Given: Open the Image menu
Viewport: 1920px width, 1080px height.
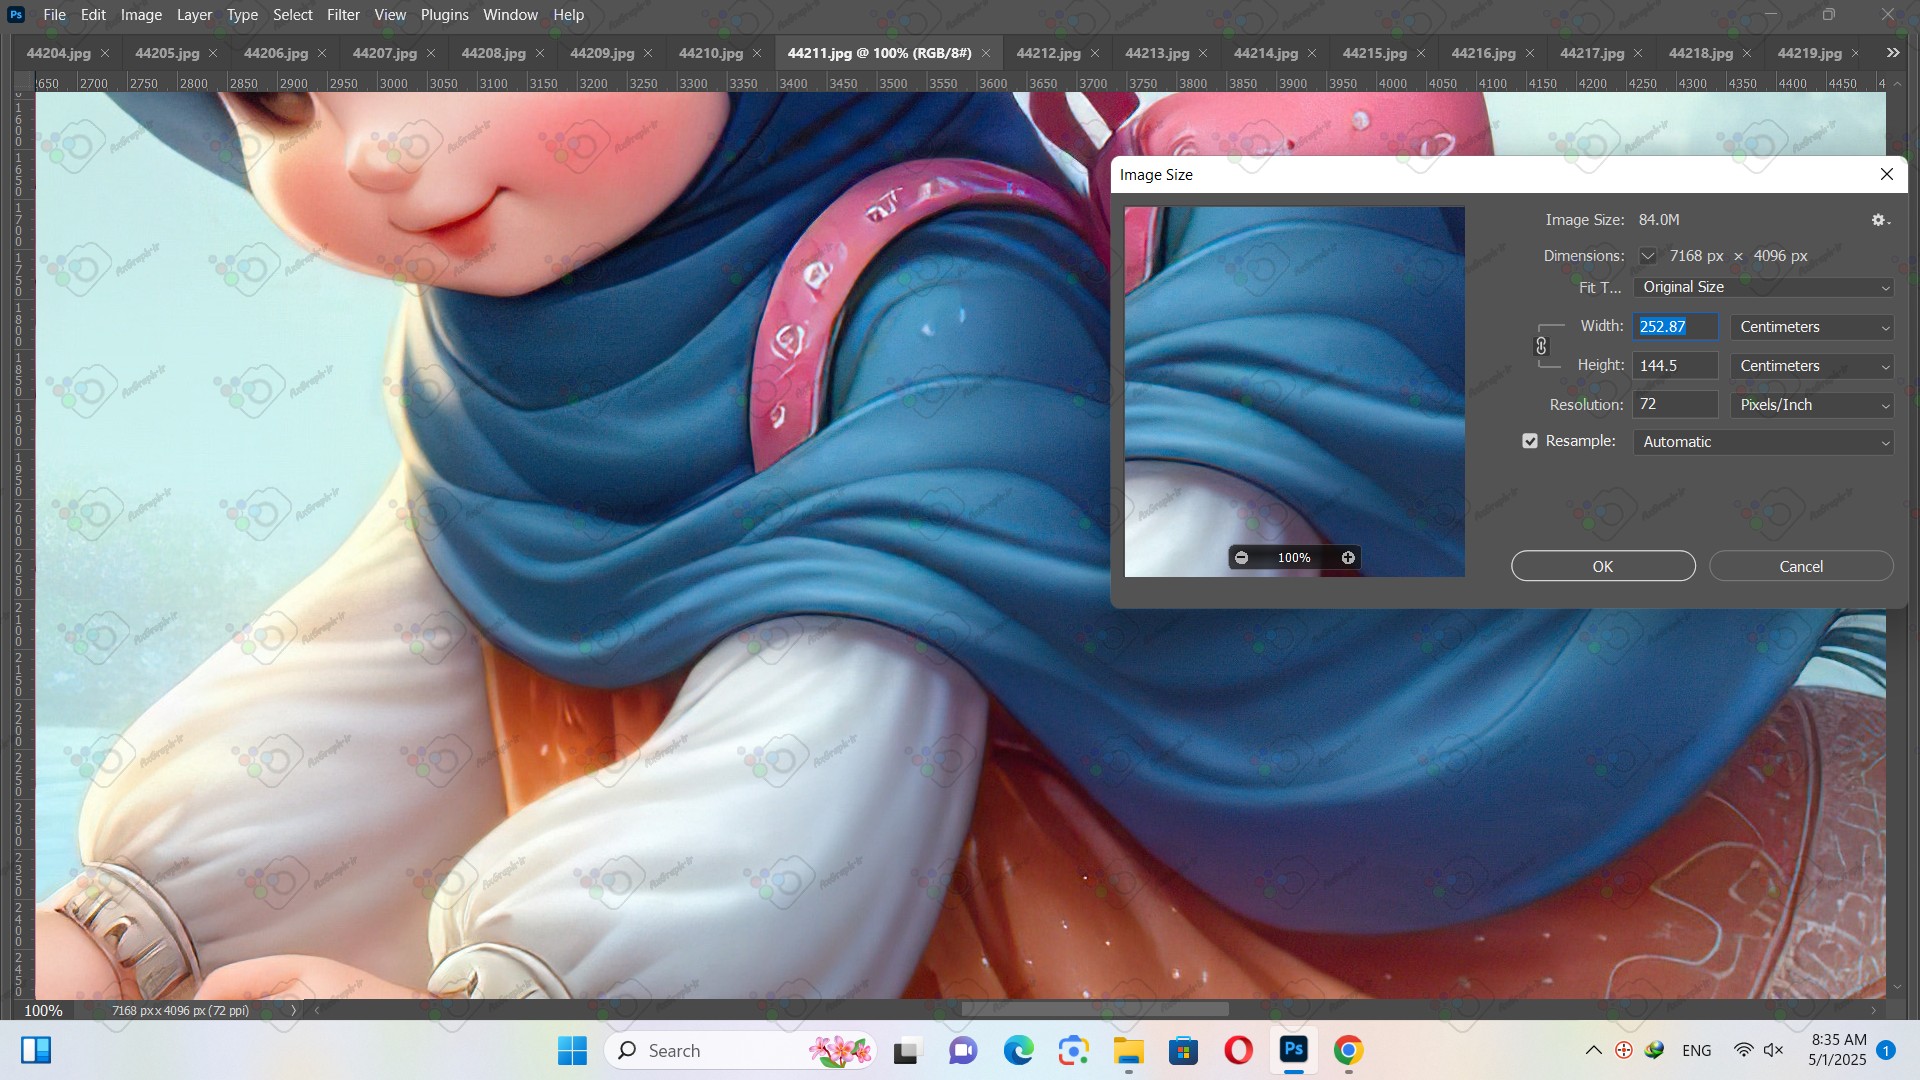Looking at the screenshot, I should (141, 15).
